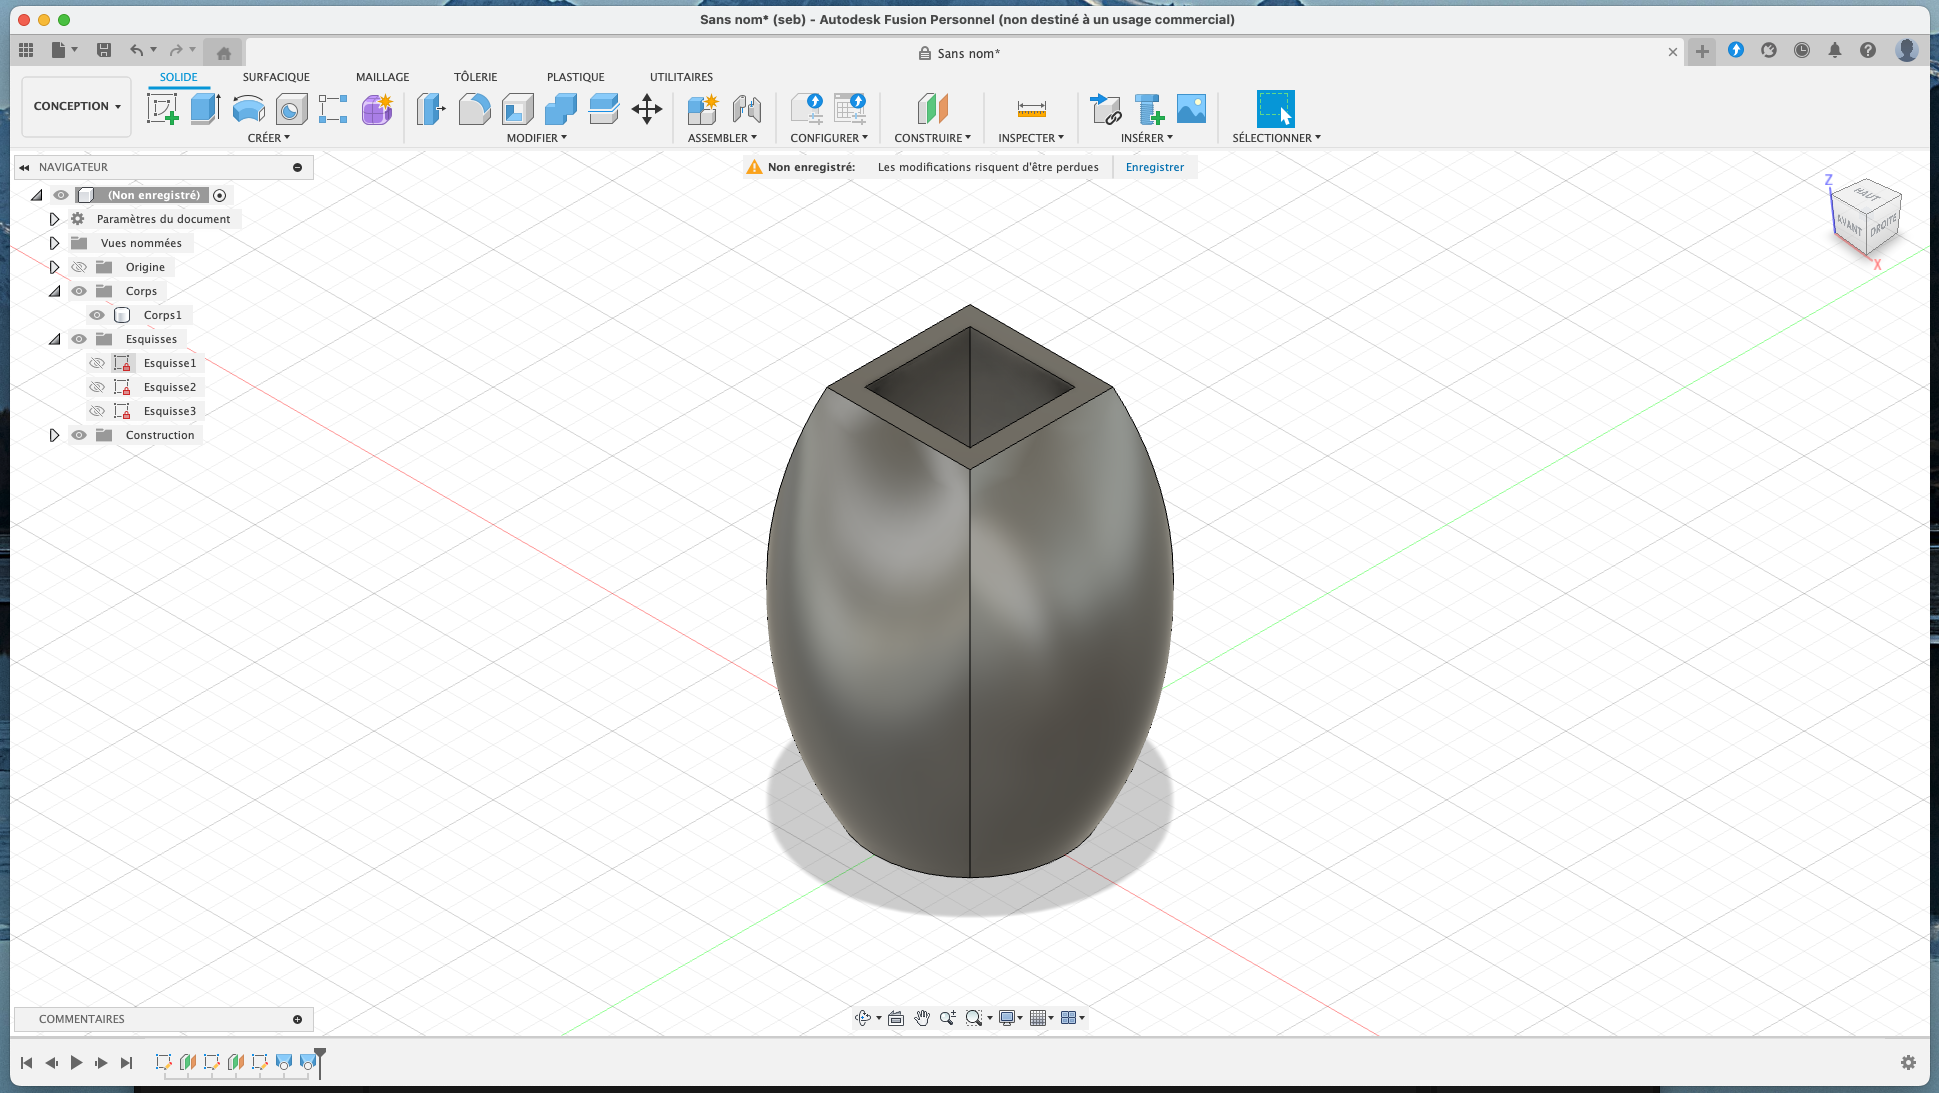Open the MODIFIER dropdown menu
This screenshot has height=1093, width=1939.
pos(537,138)
